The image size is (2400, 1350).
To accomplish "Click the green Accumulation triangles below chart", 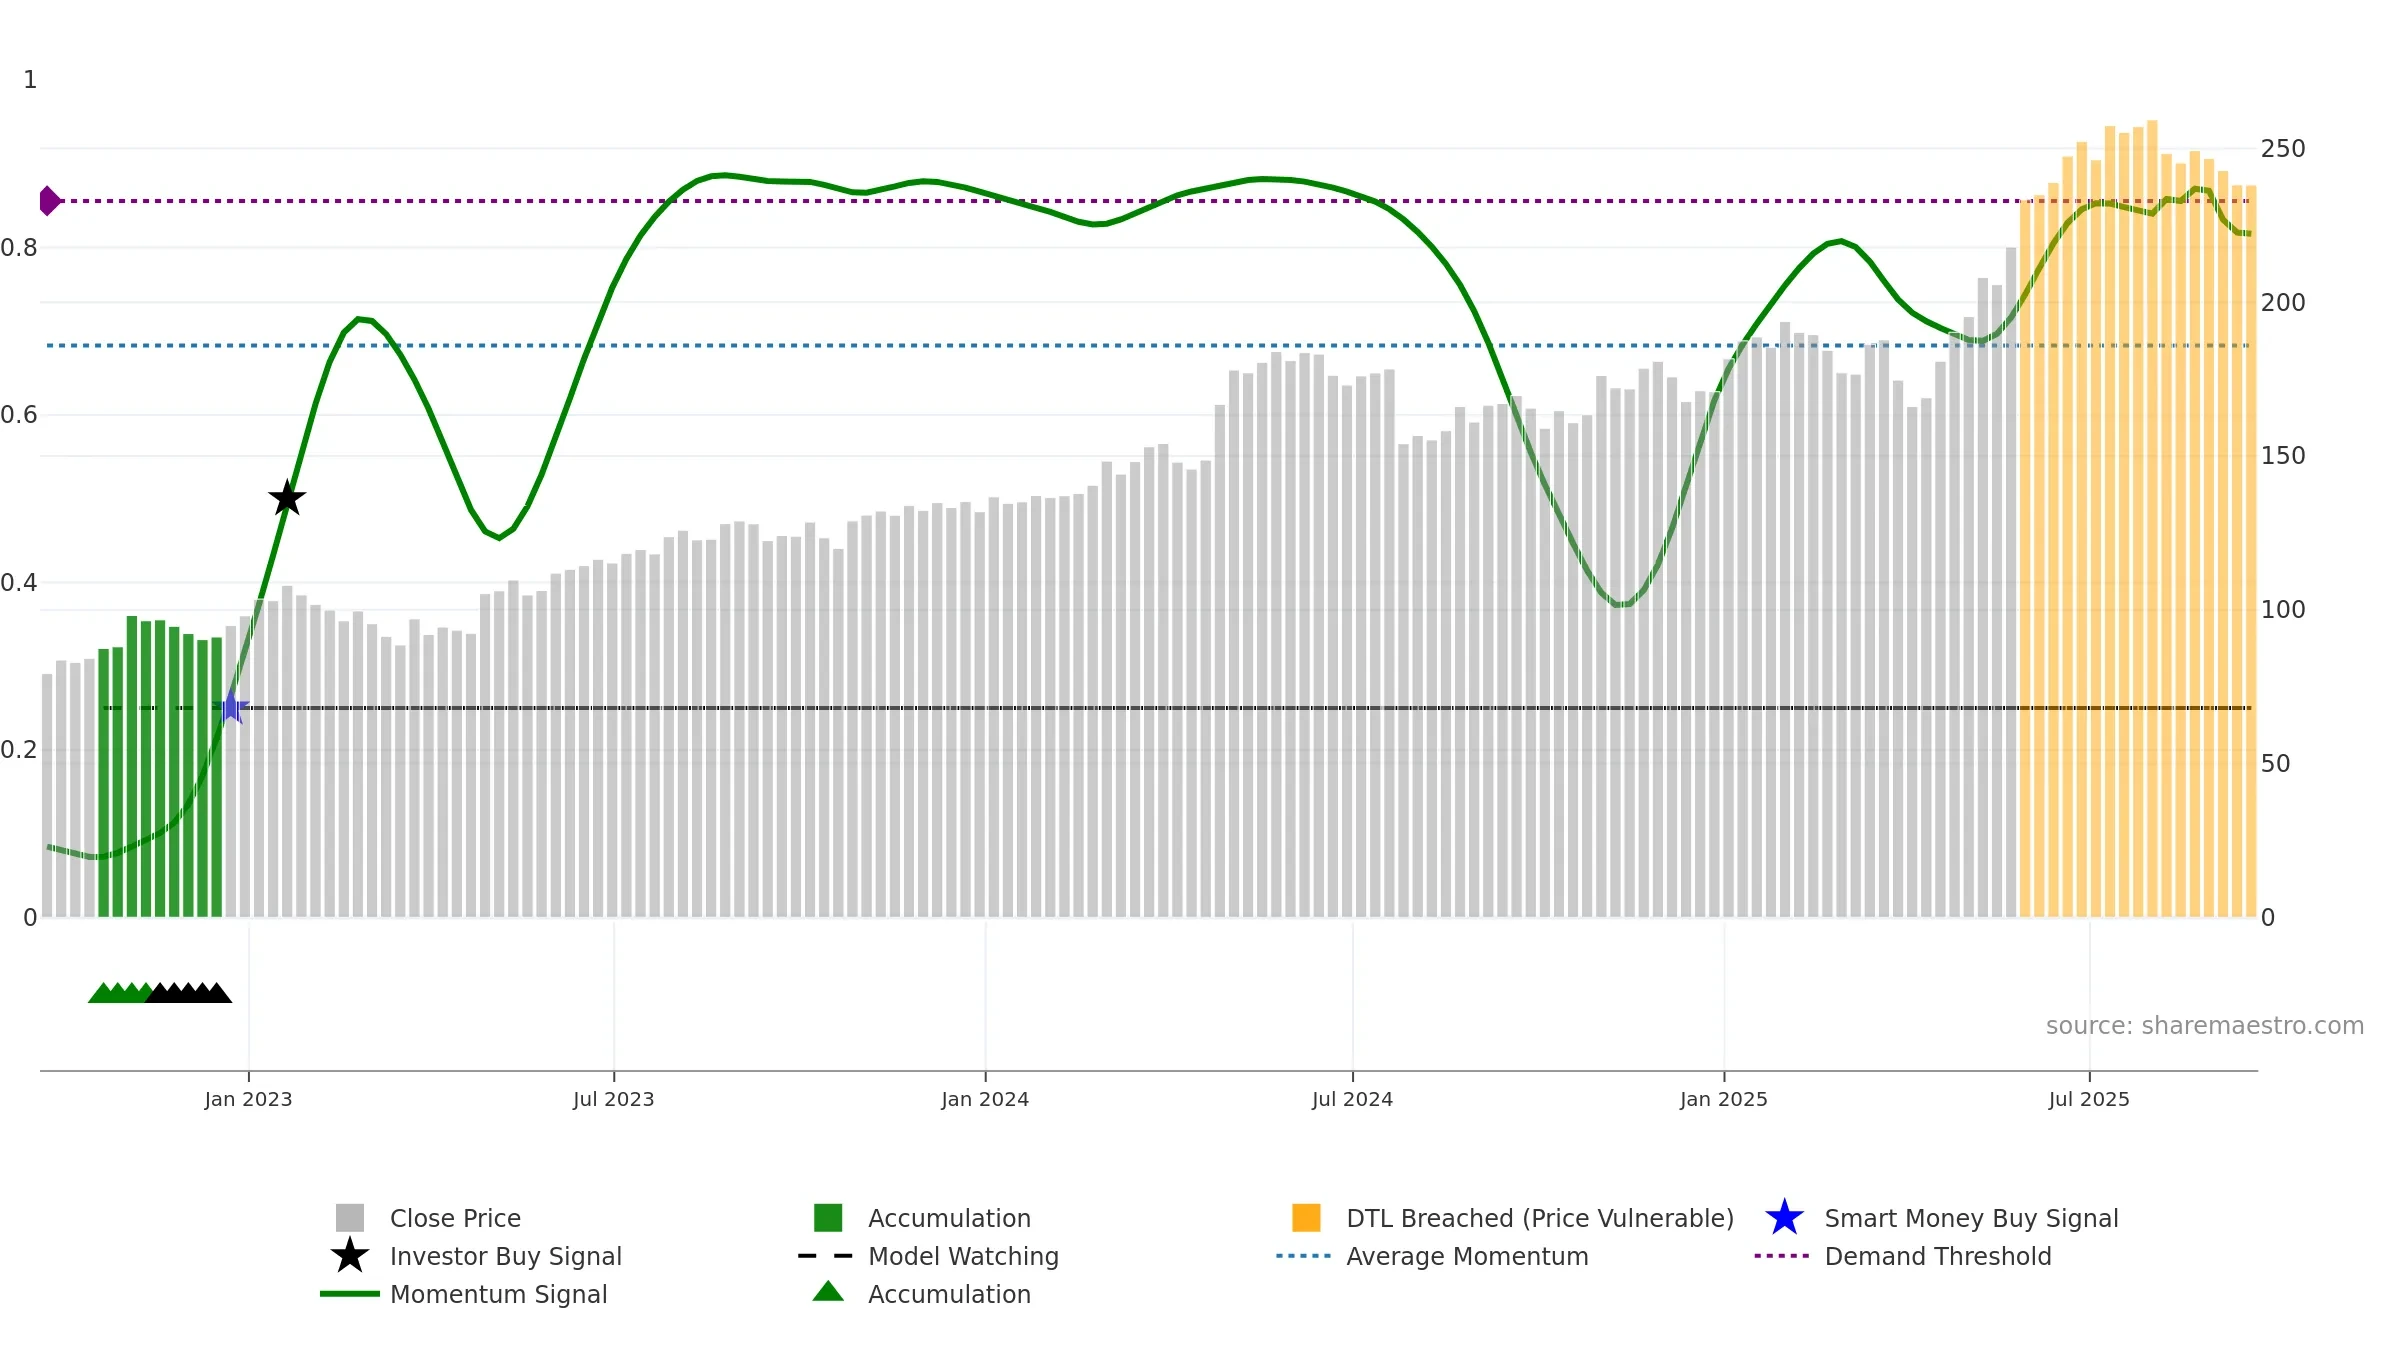I will [118, 993].
